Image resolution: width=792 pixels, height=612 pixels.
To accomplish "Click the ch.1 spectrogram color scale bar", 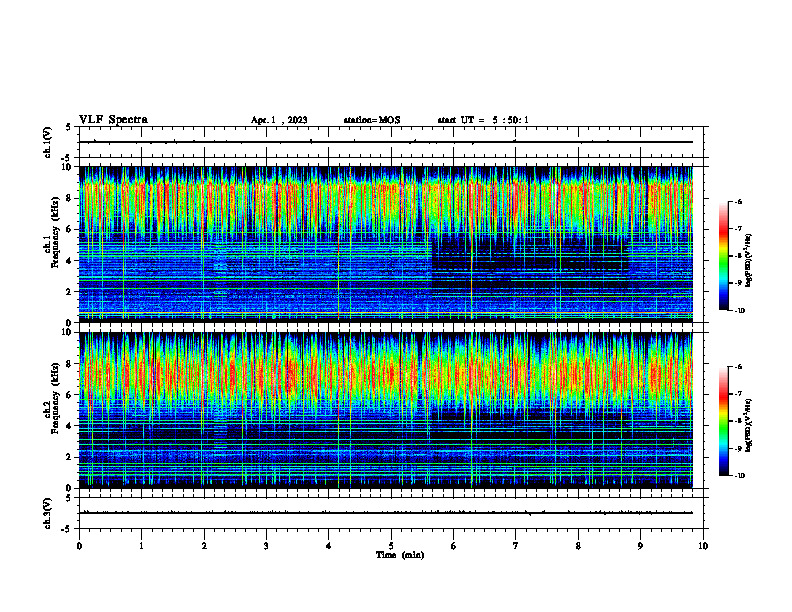I will [x=723, y=256].
